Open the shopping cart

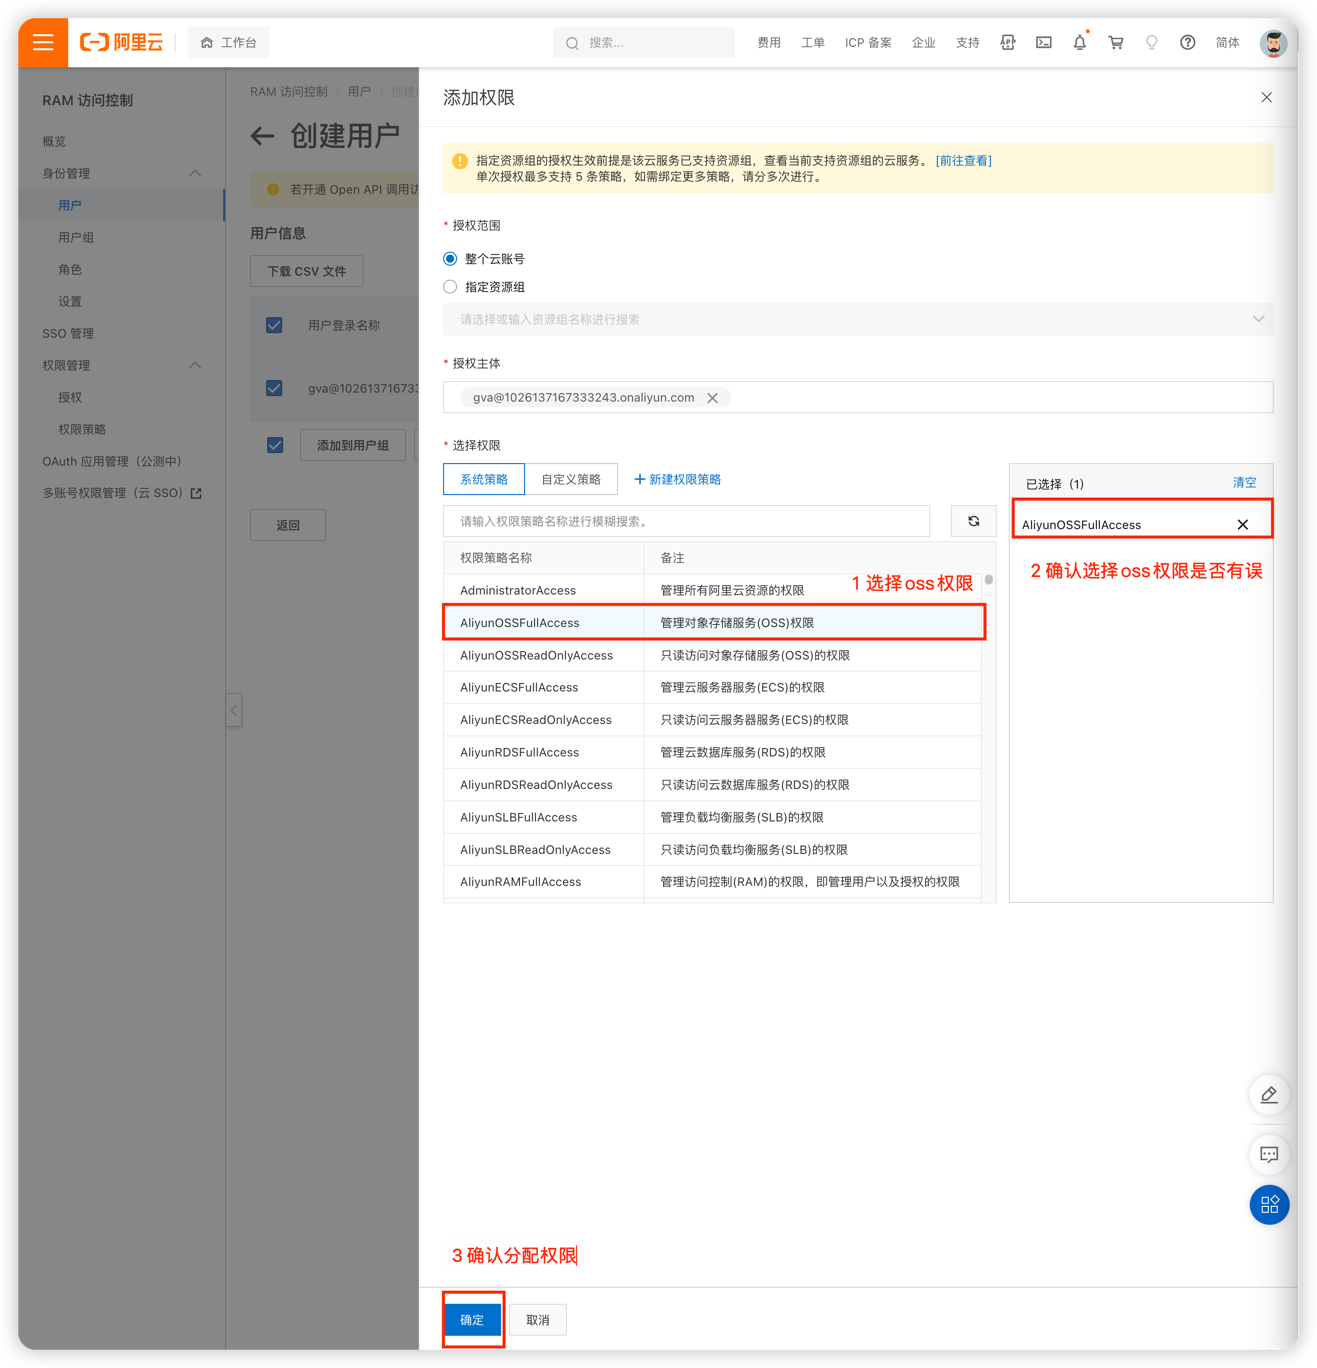tap(1115, 43)
